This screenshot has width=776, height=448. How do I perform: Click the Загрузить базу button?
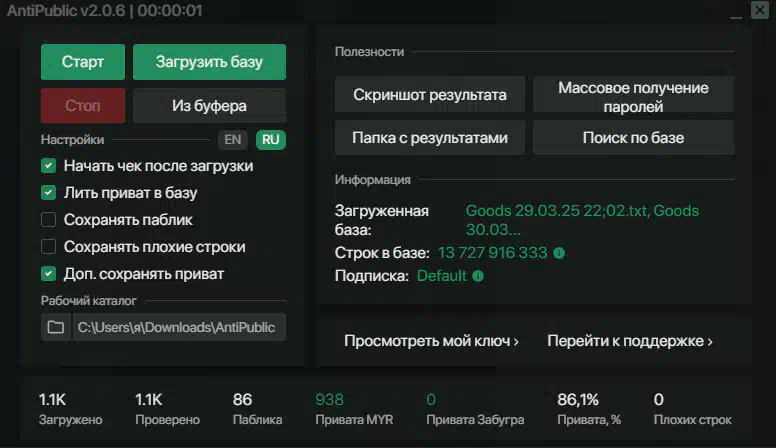209,62
